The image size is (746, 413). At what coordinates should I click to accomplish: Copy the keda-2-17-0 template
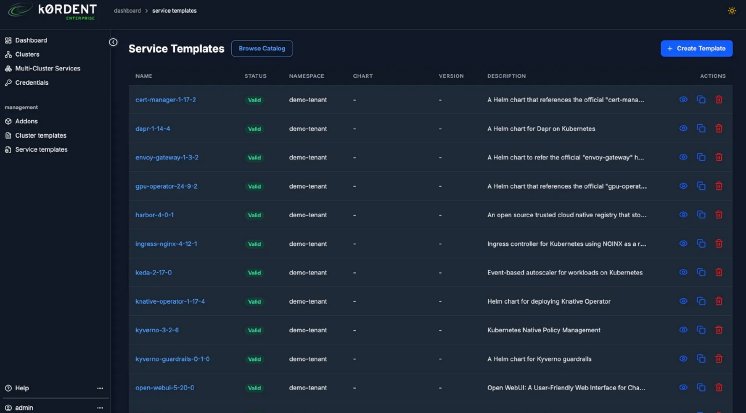pyautogui.click(x=701, y=272)
